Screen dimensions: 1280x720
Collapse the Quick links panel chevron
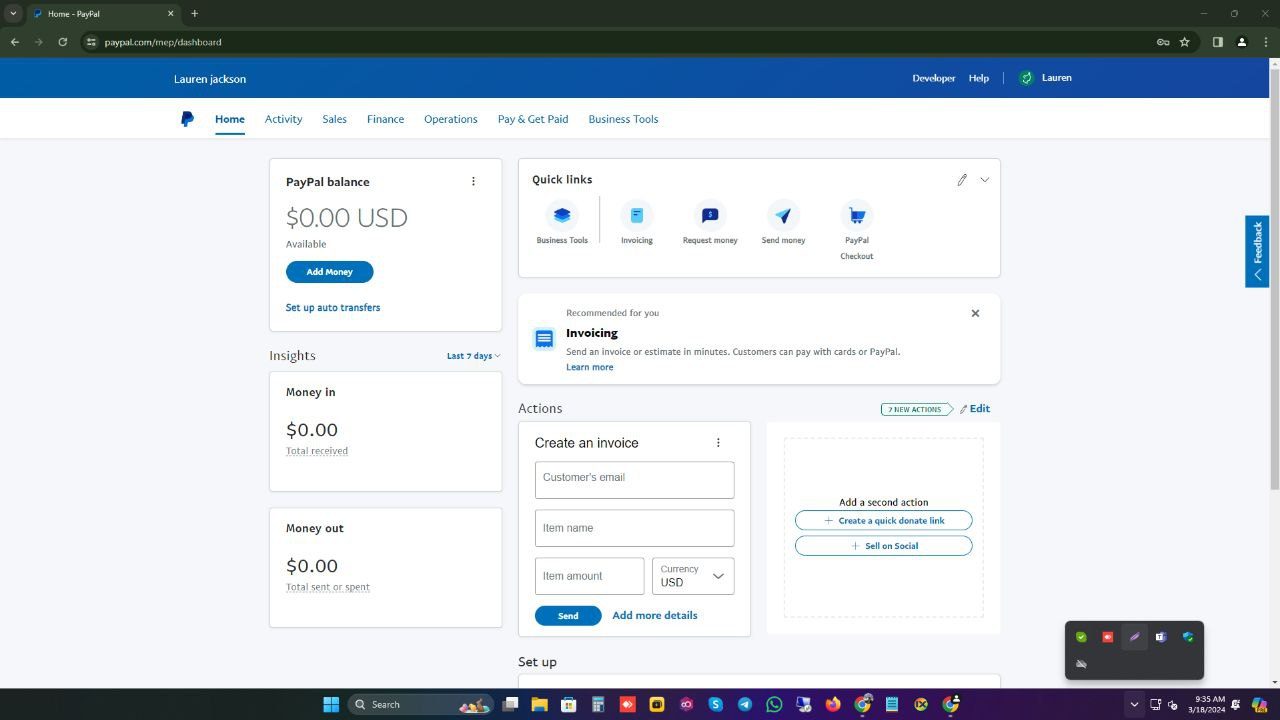[x=985, y=180]
